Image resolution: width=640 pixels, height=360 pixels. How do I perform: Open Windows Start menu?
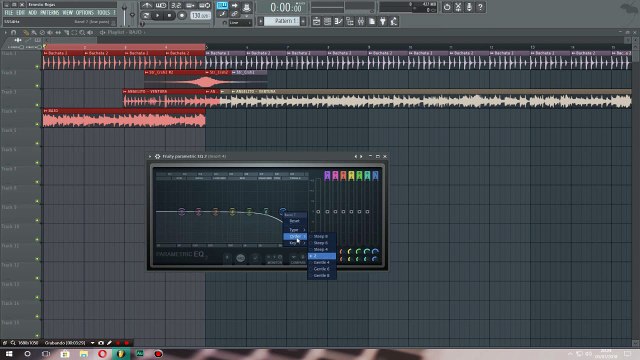coord(9,354)
